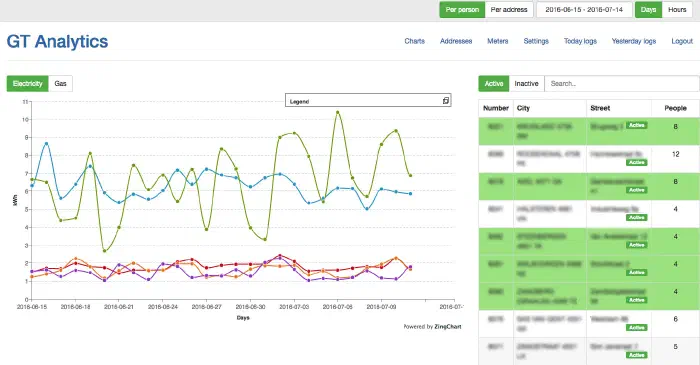The image size is (700, 365).
Task: Select the address row with 6 people
Action: pos(589,324)
